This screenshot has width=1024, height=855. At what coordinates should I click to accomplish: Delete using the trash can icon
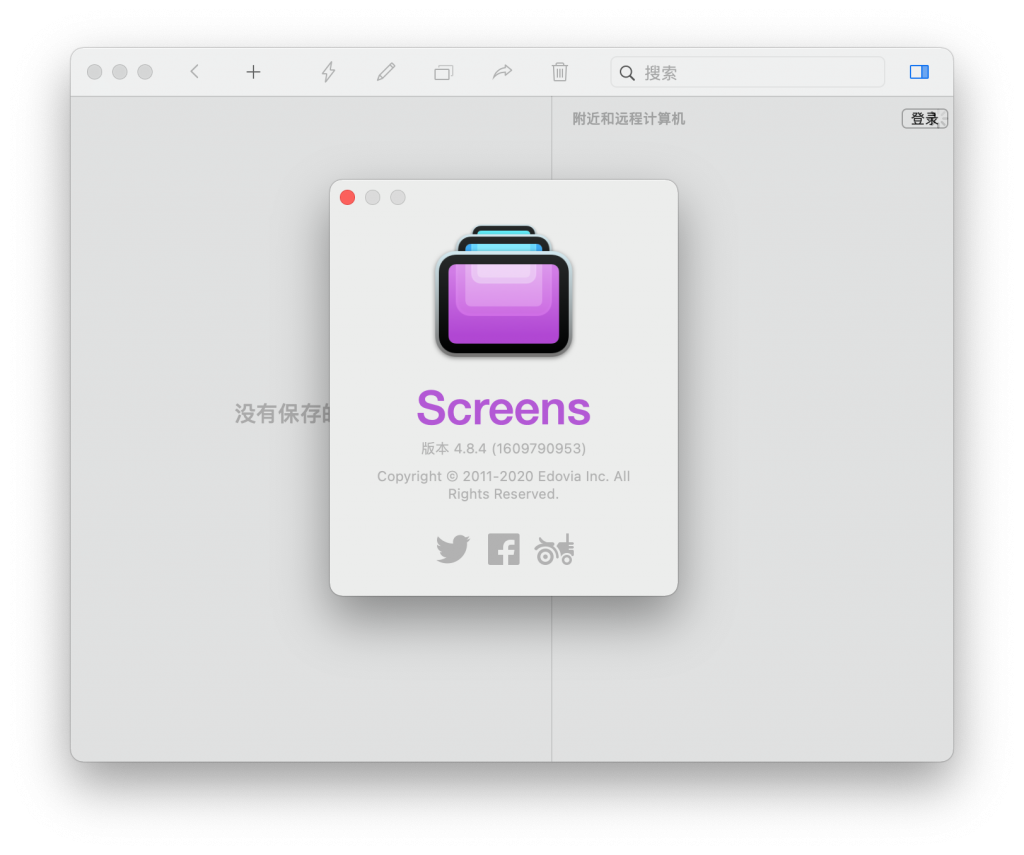point(560,72)
